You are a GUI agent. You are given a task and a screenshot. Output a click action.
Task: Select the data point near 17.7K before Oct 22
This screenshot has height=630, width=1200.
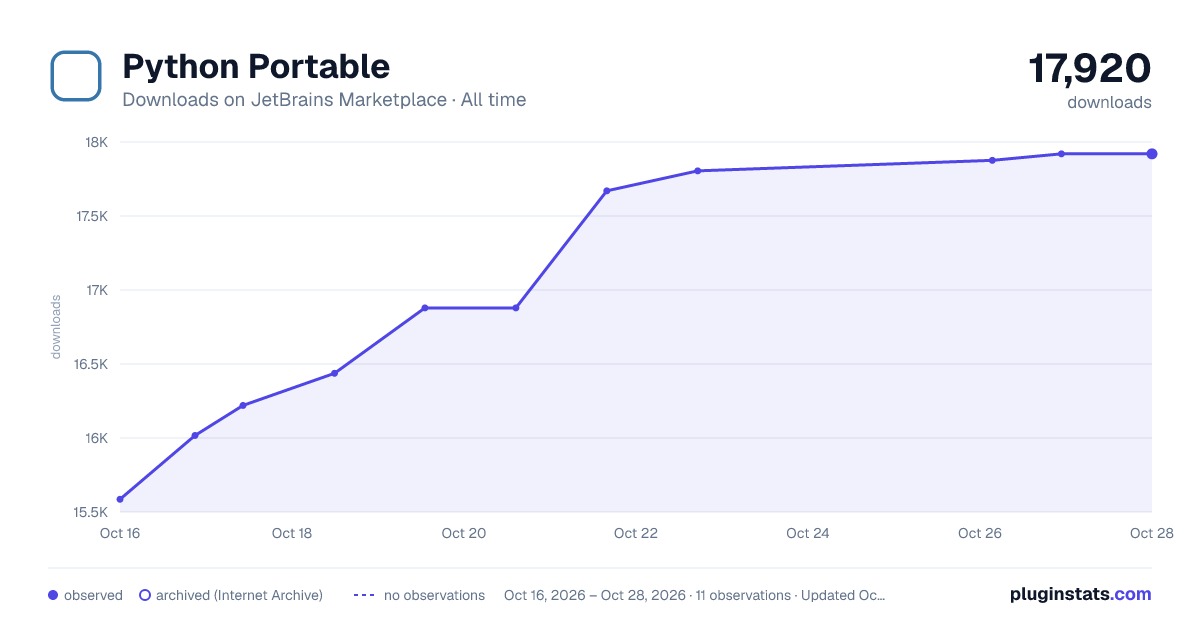[x=607, y=190]
